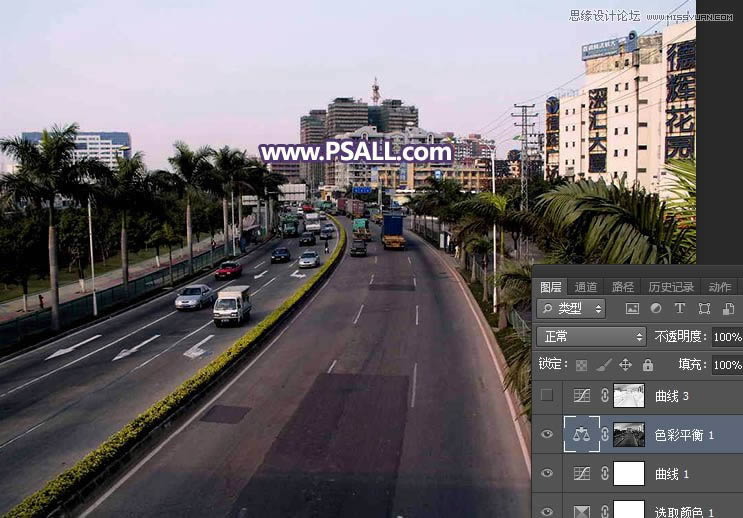Hide the 色彩平衡 1 layer
The image size is (743, 518).
coord(547,434)
